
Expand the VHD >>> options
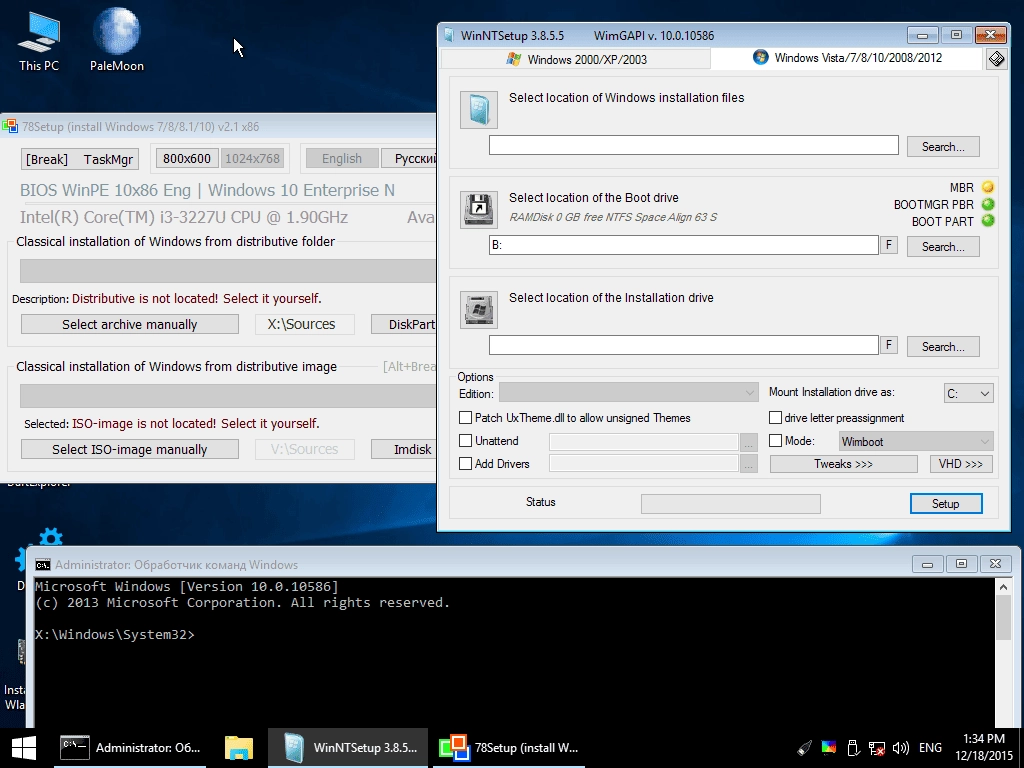pos(961,464)
